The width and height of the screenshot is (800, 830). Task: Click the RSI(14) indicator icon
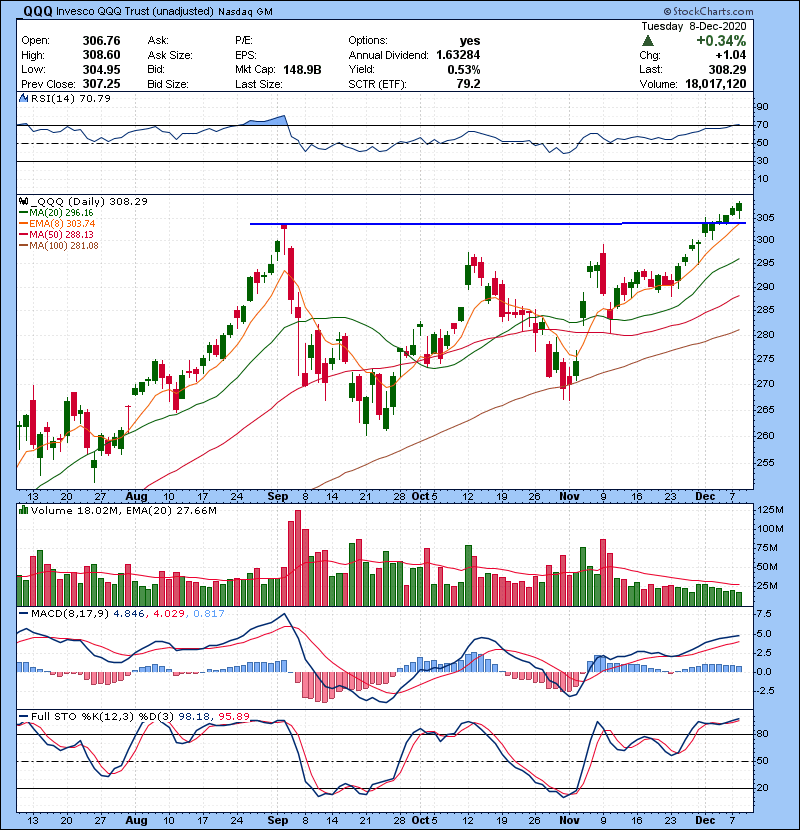coord(23,98)
